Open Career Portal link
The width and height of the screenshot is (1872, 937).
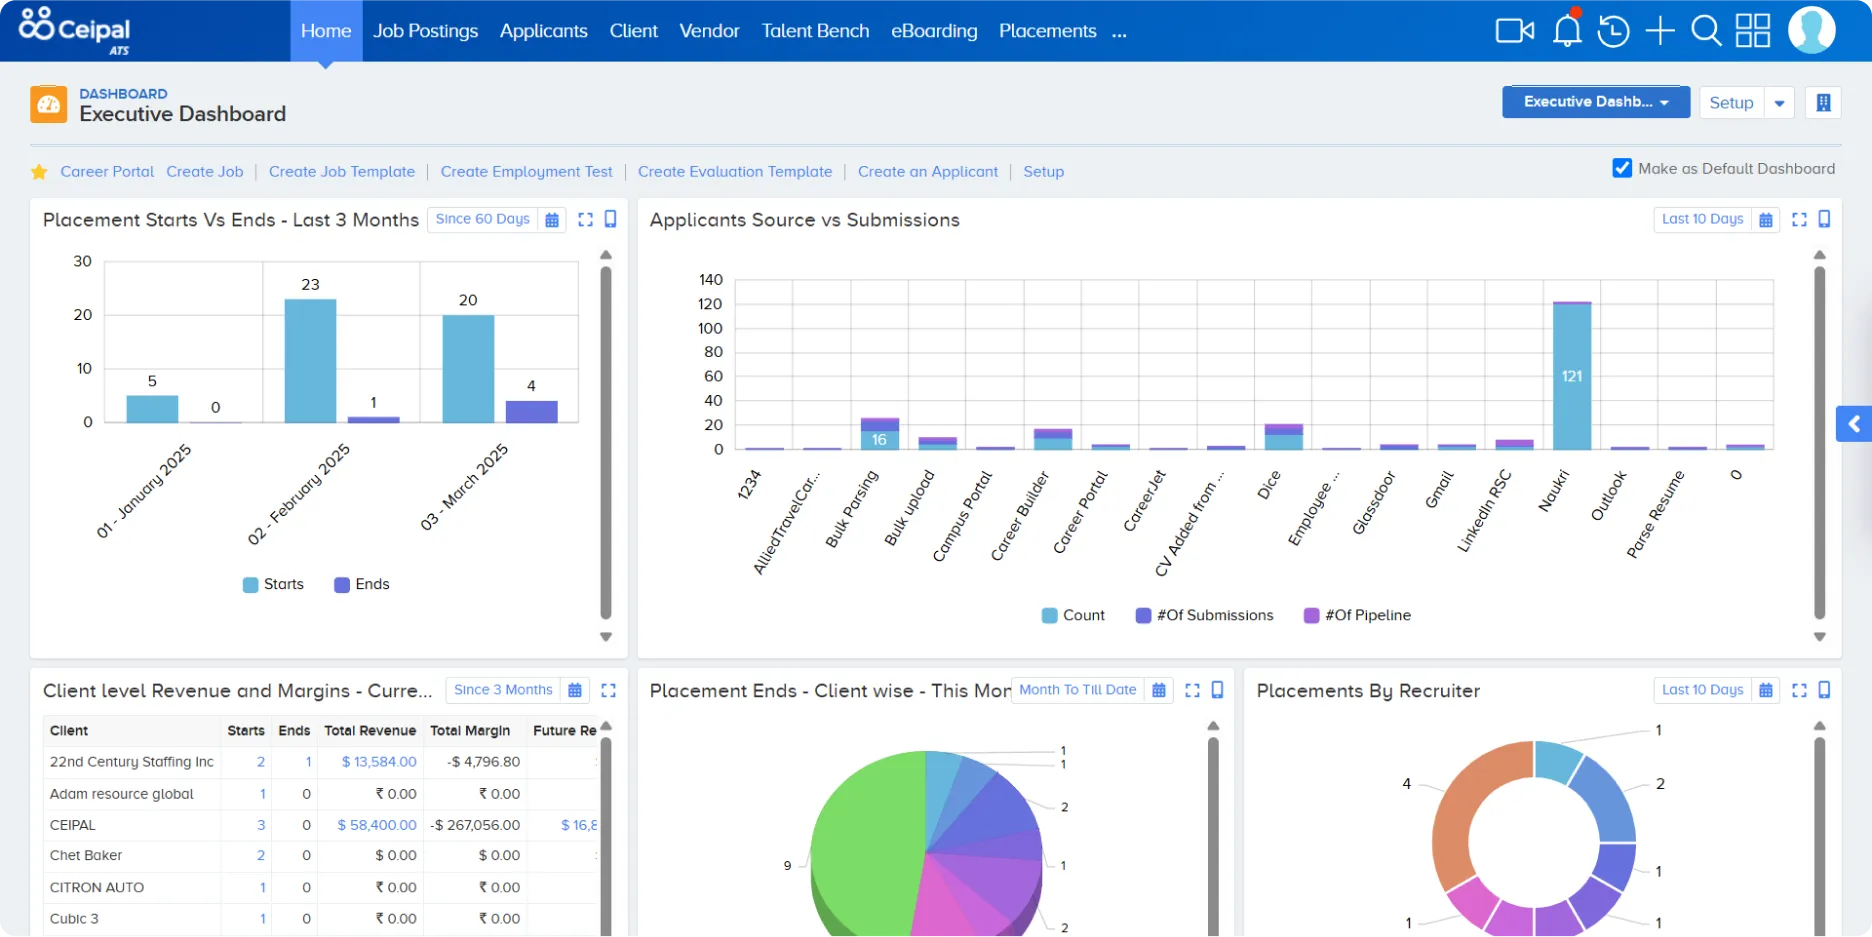point(107,172)
